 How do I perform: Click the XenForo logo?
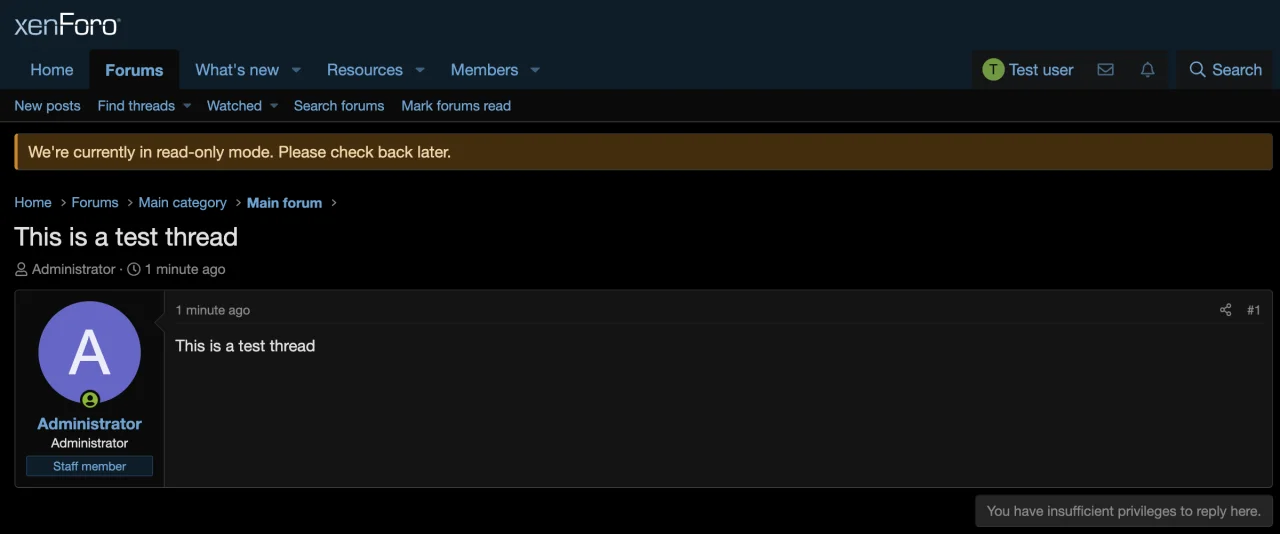[x=67, y=25]
